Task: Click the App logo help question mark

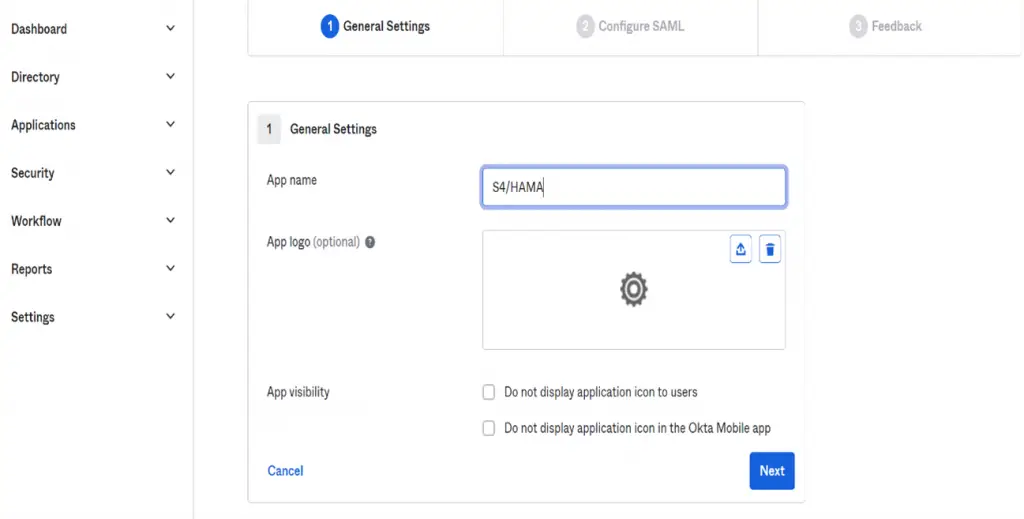Action: (370, 242)
